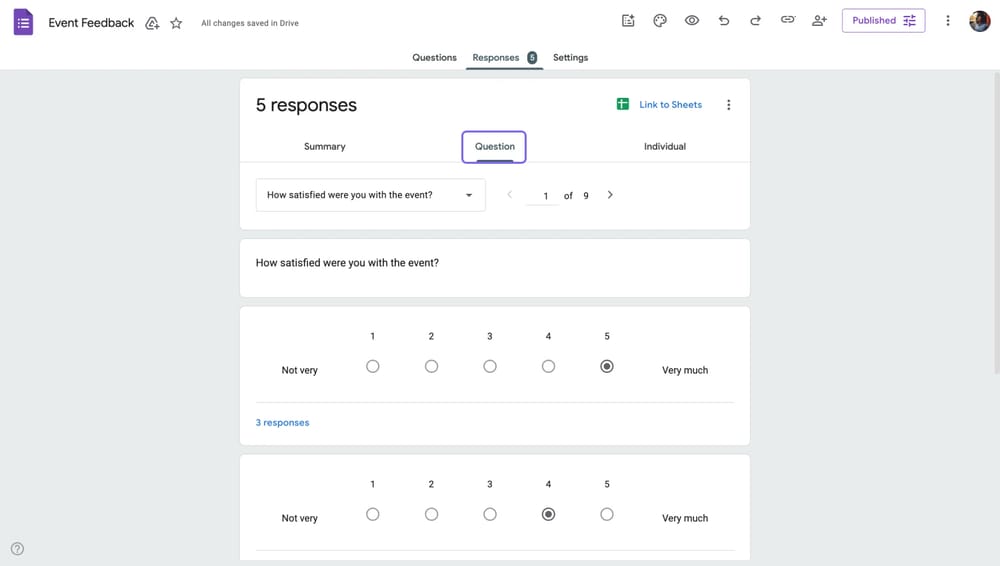The height and width of the screenshot is (566, 1000).
Task: Click the redo arrow icon
Action: pyautogui.click(x=756, y=20)
